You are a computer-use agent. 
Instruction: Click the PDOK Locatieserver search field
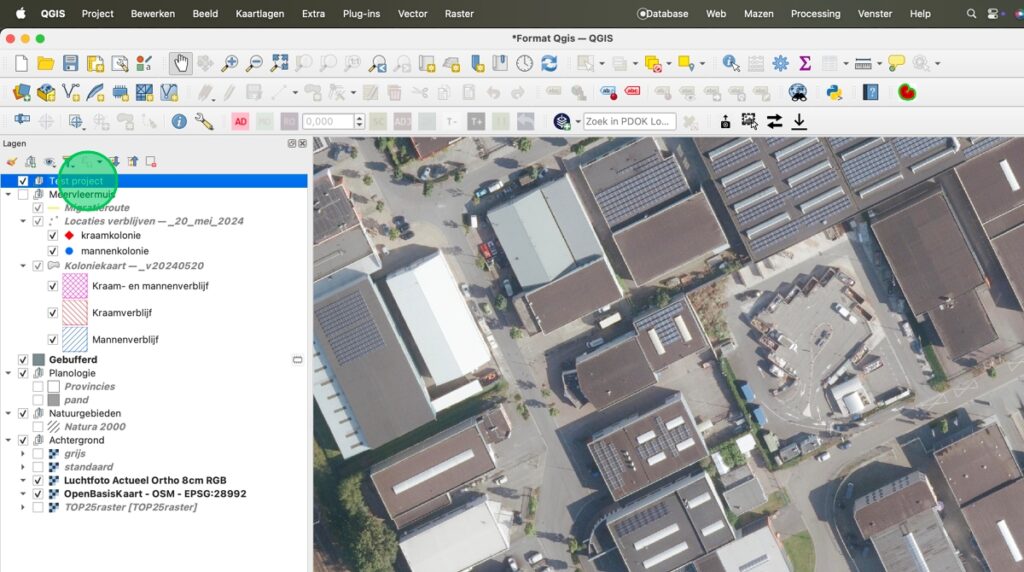(630, 121)
